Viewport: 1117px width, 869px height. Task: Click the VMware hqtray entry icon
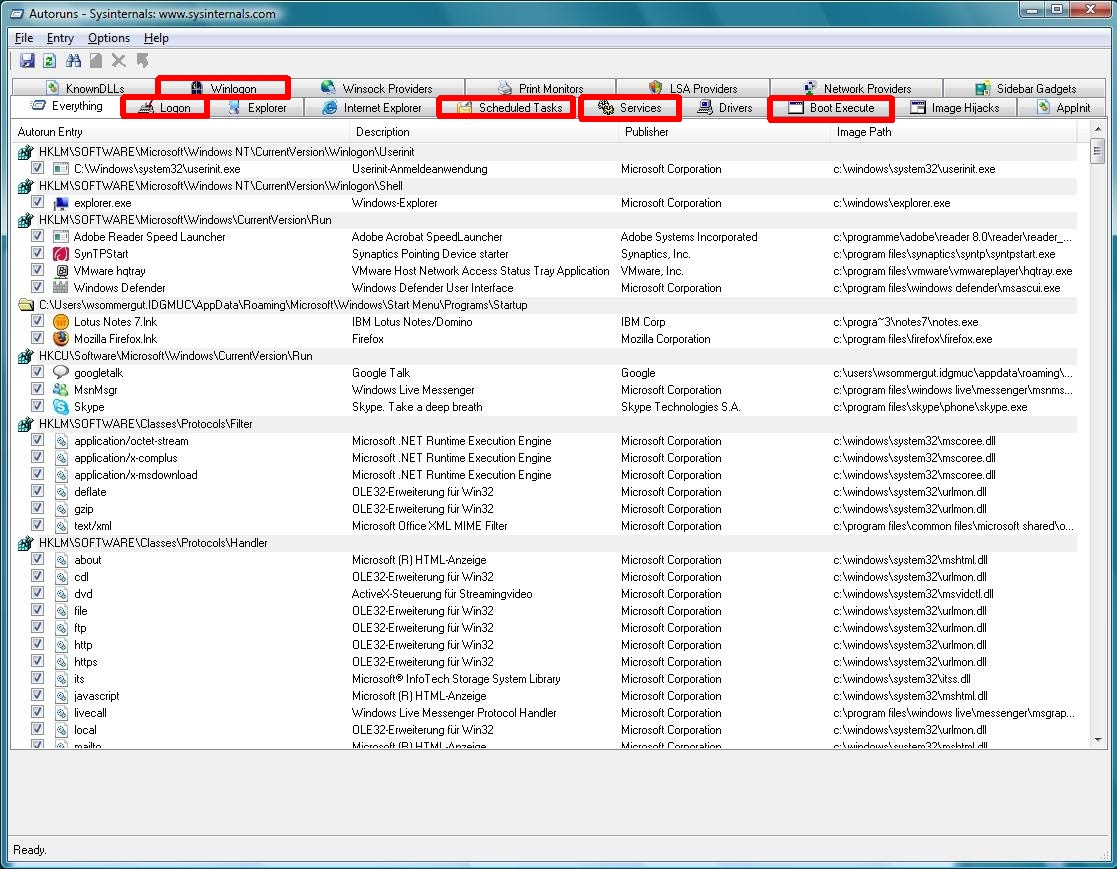coord(61,271)
